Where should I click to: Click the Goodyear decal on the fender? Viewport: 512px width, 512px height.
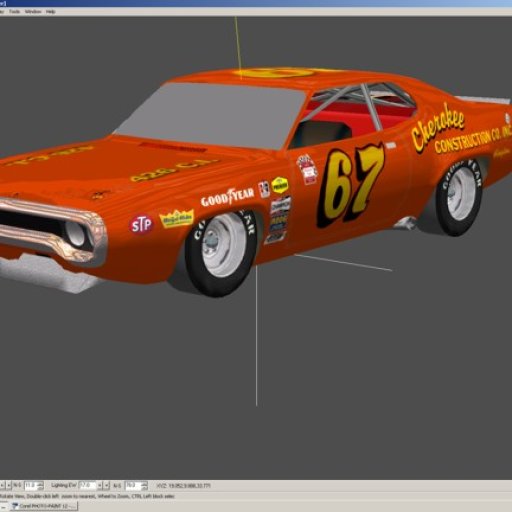(227, 197)
